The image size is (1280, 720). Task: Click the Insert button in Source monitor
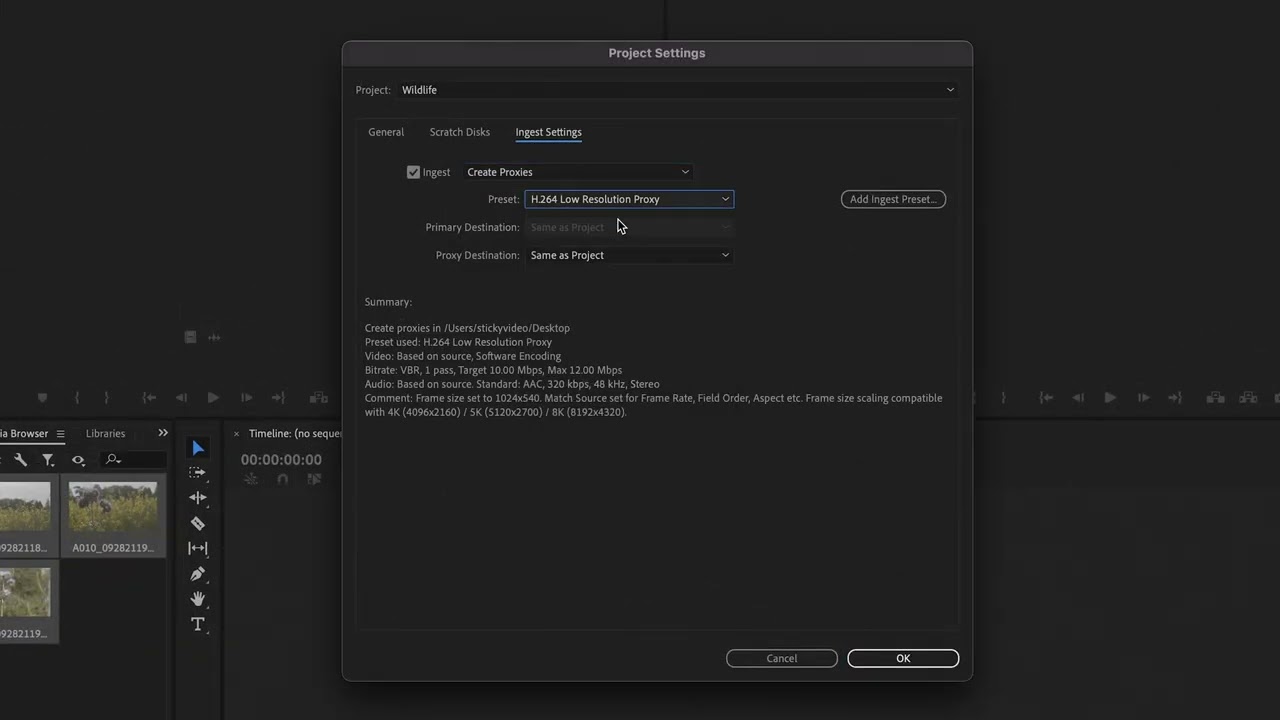coord(318,397)
